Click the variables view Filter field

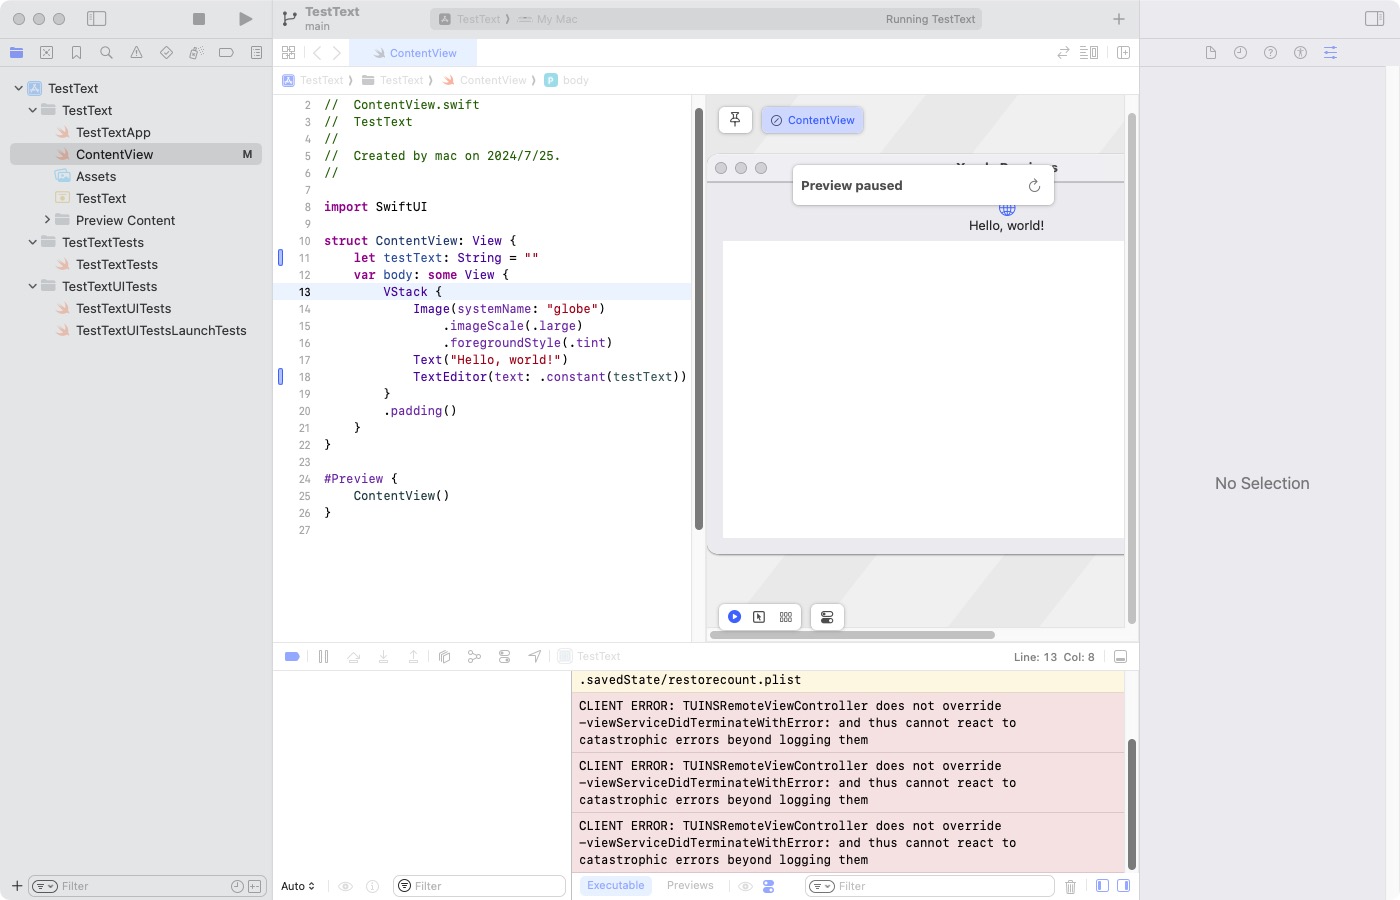[x=480, y=886]
